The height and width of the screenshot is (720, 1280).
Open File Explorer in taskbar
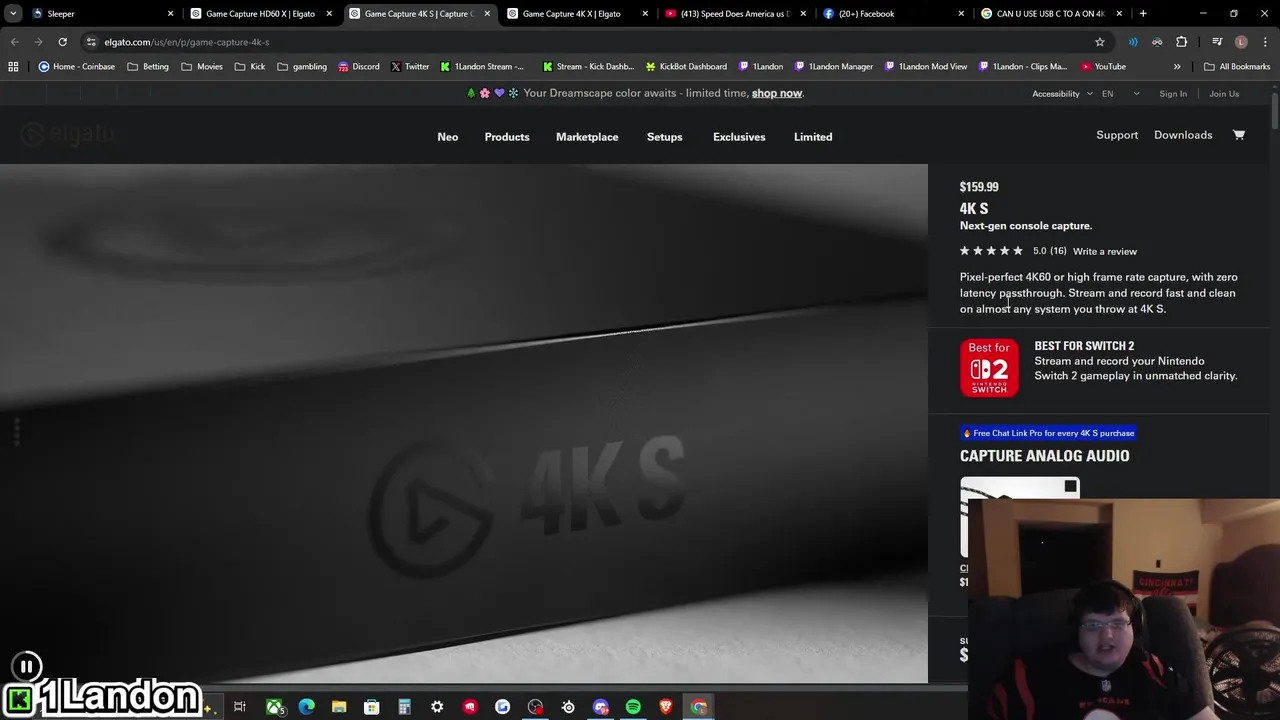click(339, 707)
